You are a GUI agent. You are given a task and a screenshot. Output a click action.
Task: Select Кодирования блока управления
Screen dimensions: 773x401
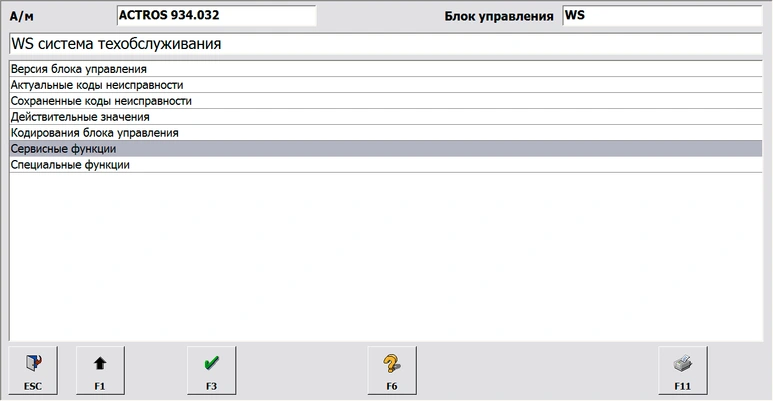[94, 133]
